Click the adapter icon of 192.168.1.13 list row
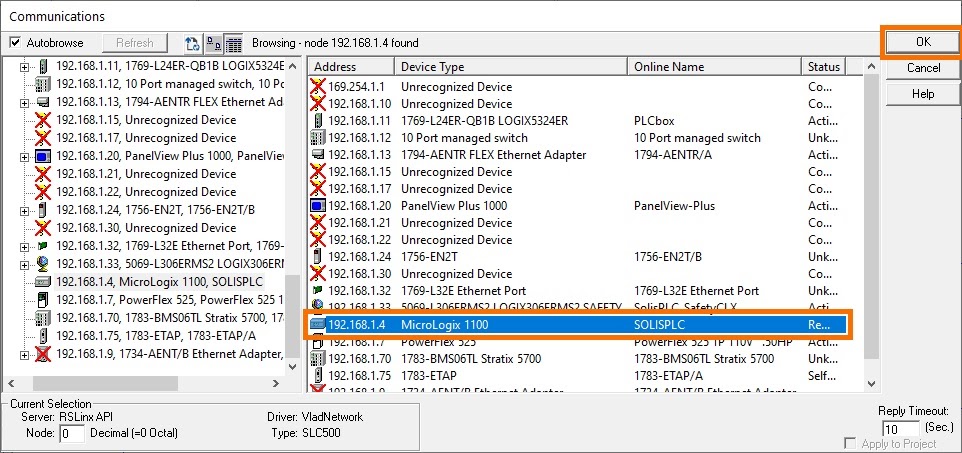The image size is (962, 453). point(318,155)
